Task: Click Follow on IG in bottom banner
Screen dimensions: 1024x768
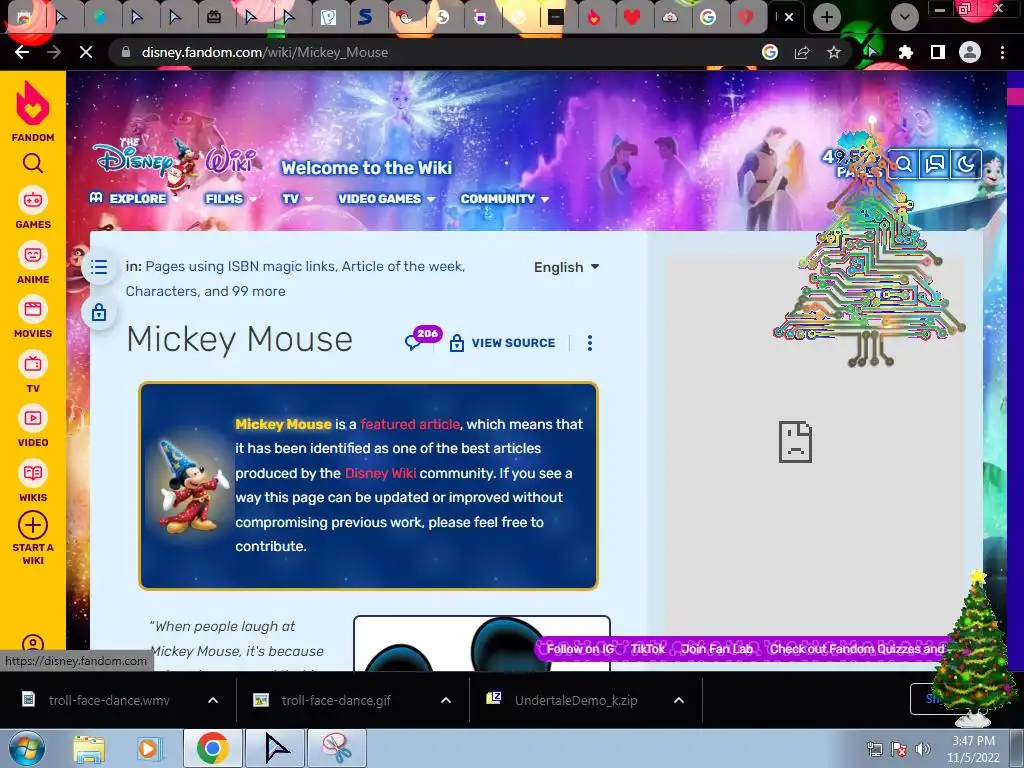Action: coord(580,648)
